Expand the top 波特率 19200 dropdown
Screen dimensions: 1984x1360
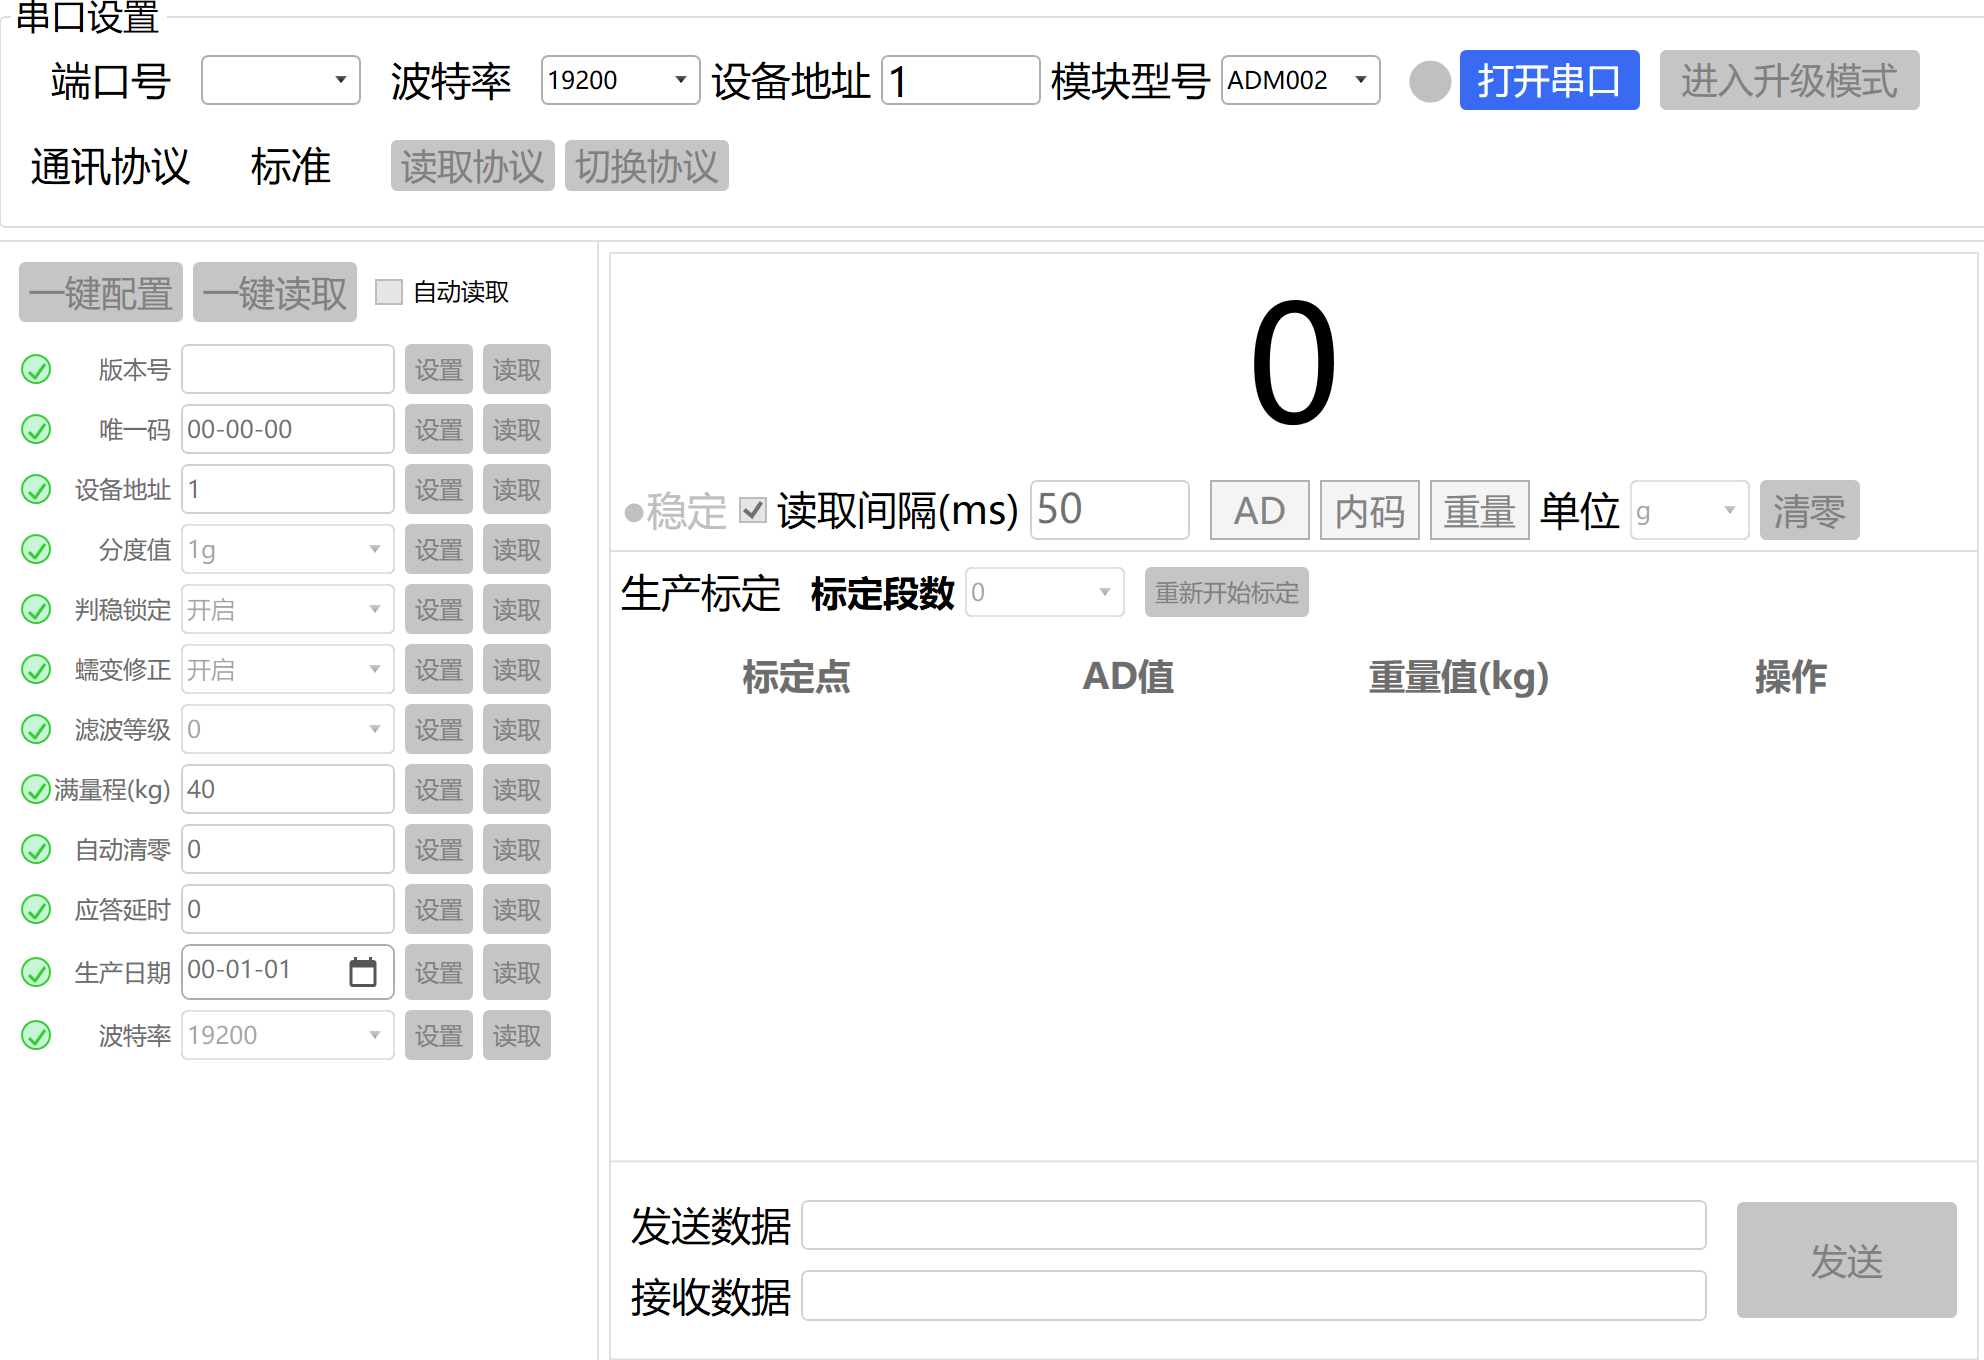point(620,80)
